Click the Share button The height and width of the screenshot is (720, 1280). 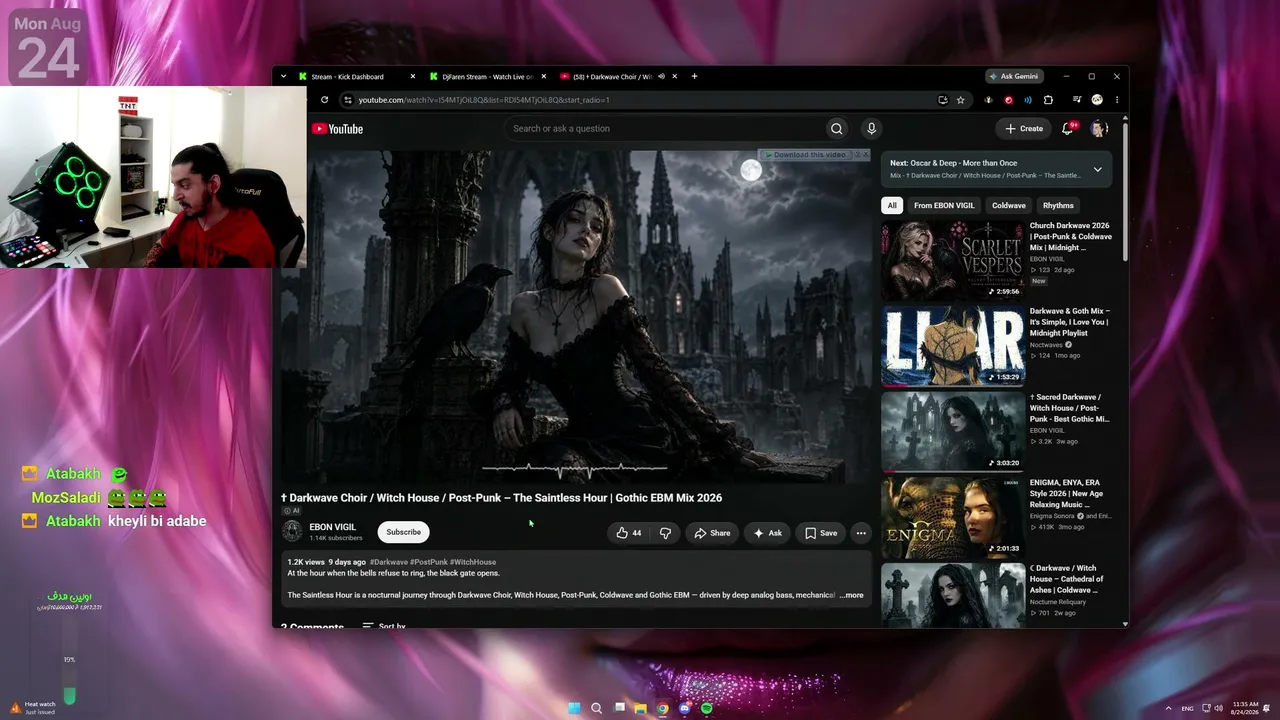point(712,533)
